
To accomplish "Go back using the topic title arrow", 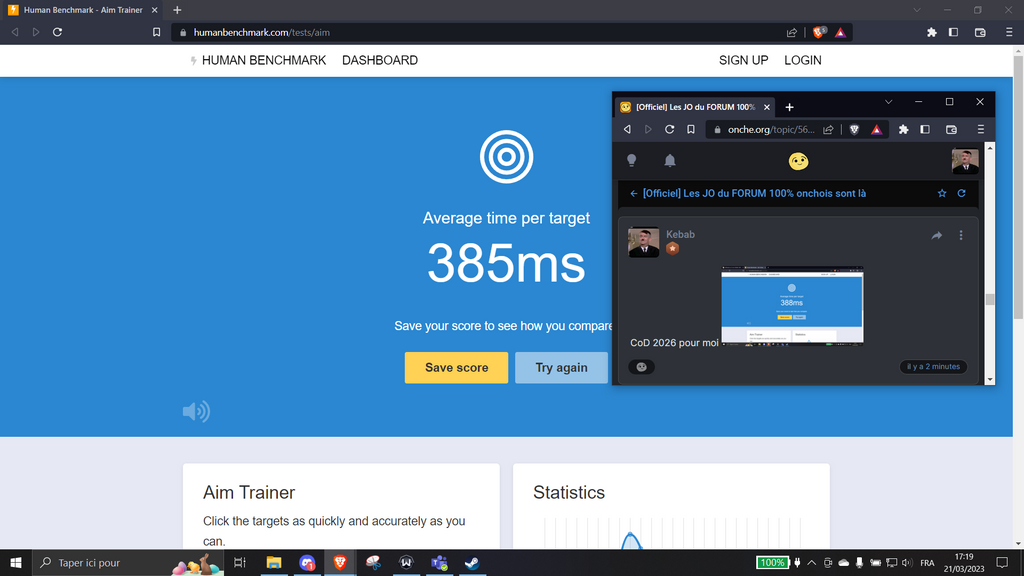I will click(634, 193).
